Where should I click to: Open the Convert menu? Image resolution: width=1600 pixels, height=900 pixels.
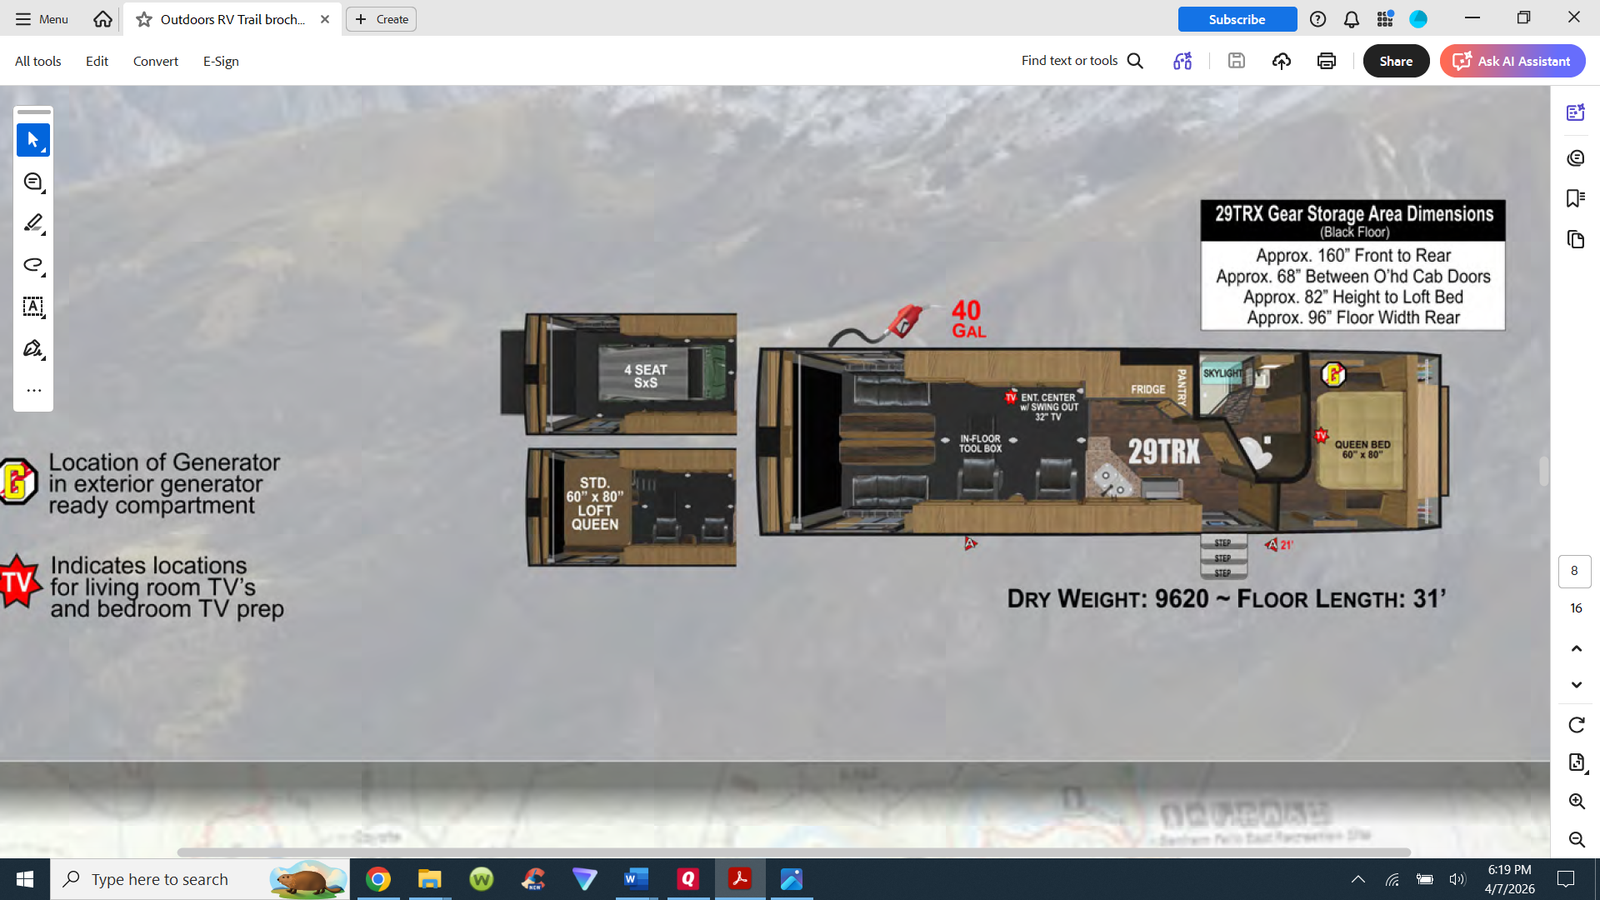(155, 61)
